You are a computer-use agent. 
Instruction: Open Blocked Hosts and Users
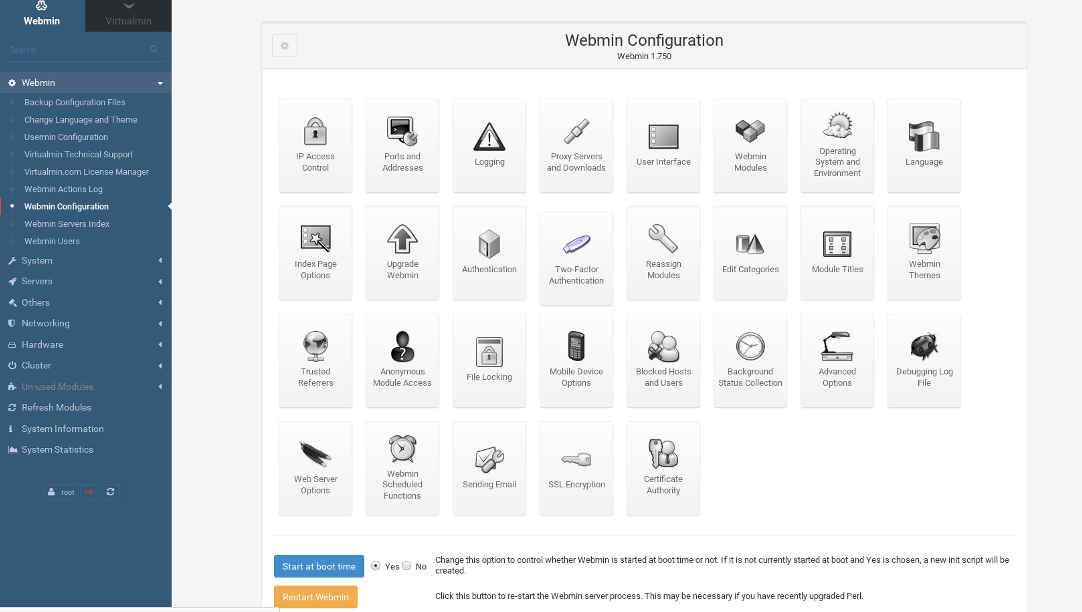point(663,361)
